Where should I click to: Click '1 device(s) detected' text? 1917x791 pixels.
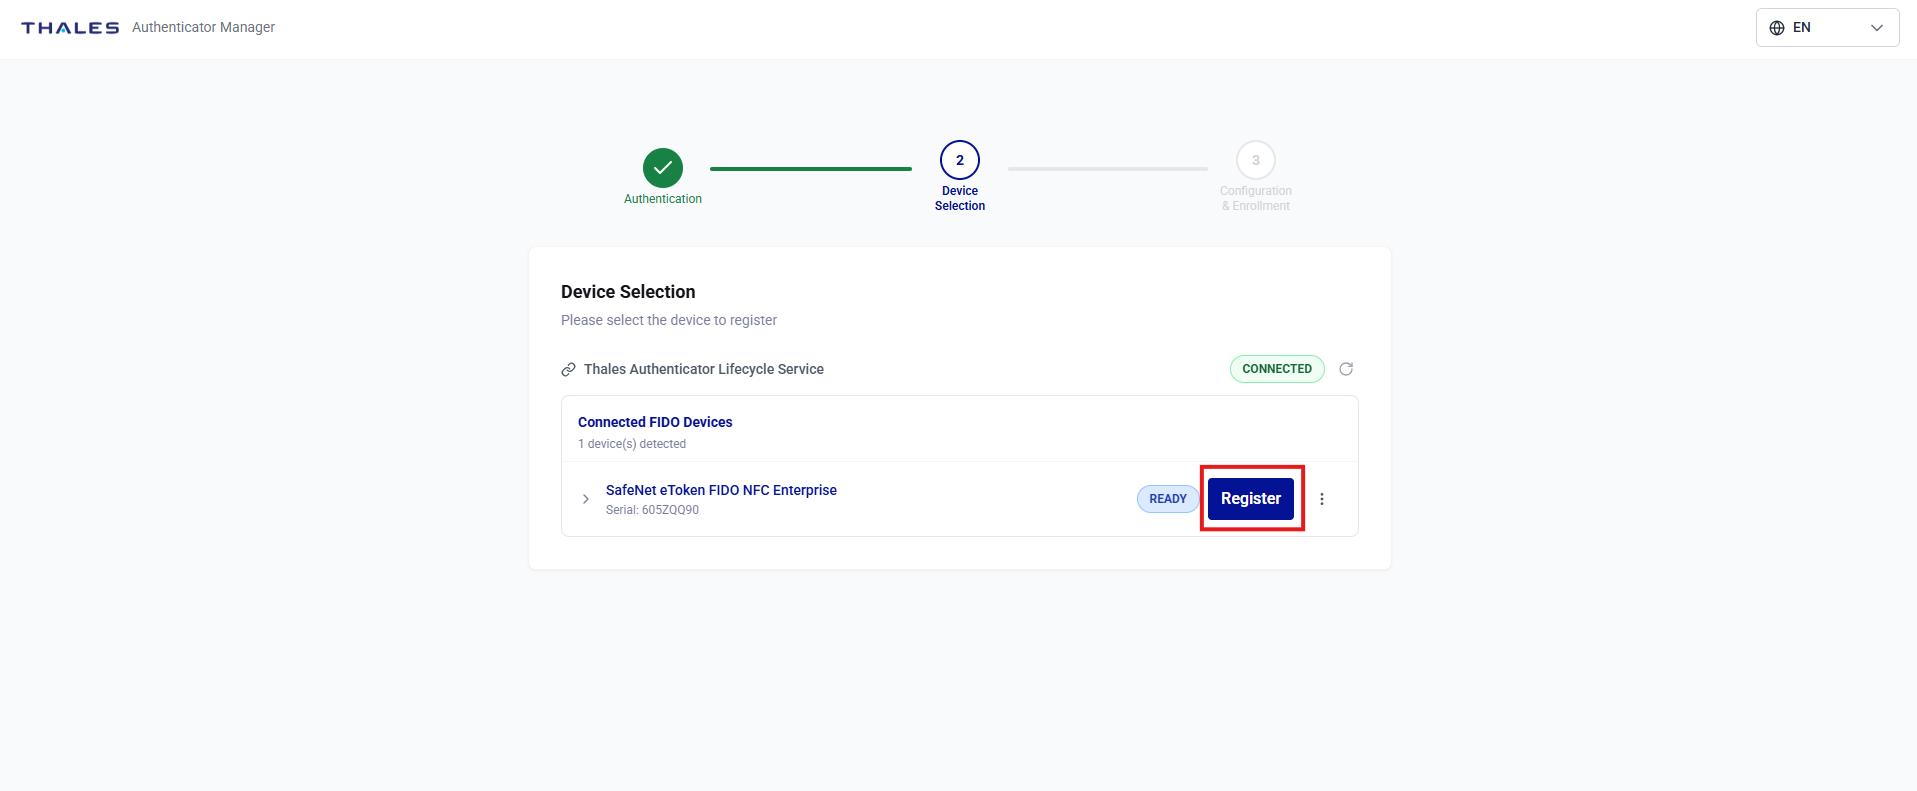[632, 444]
